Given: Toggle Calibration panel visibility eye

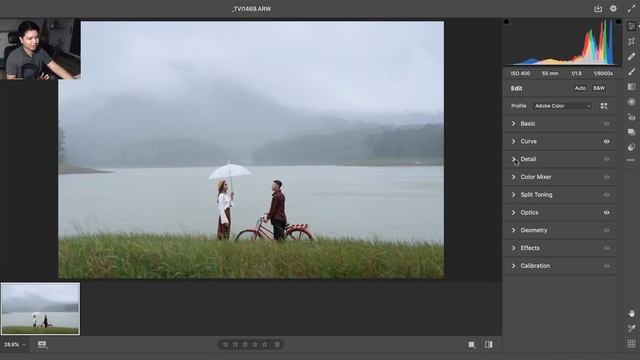Looking at the screenshot, I should click(607, 266).
